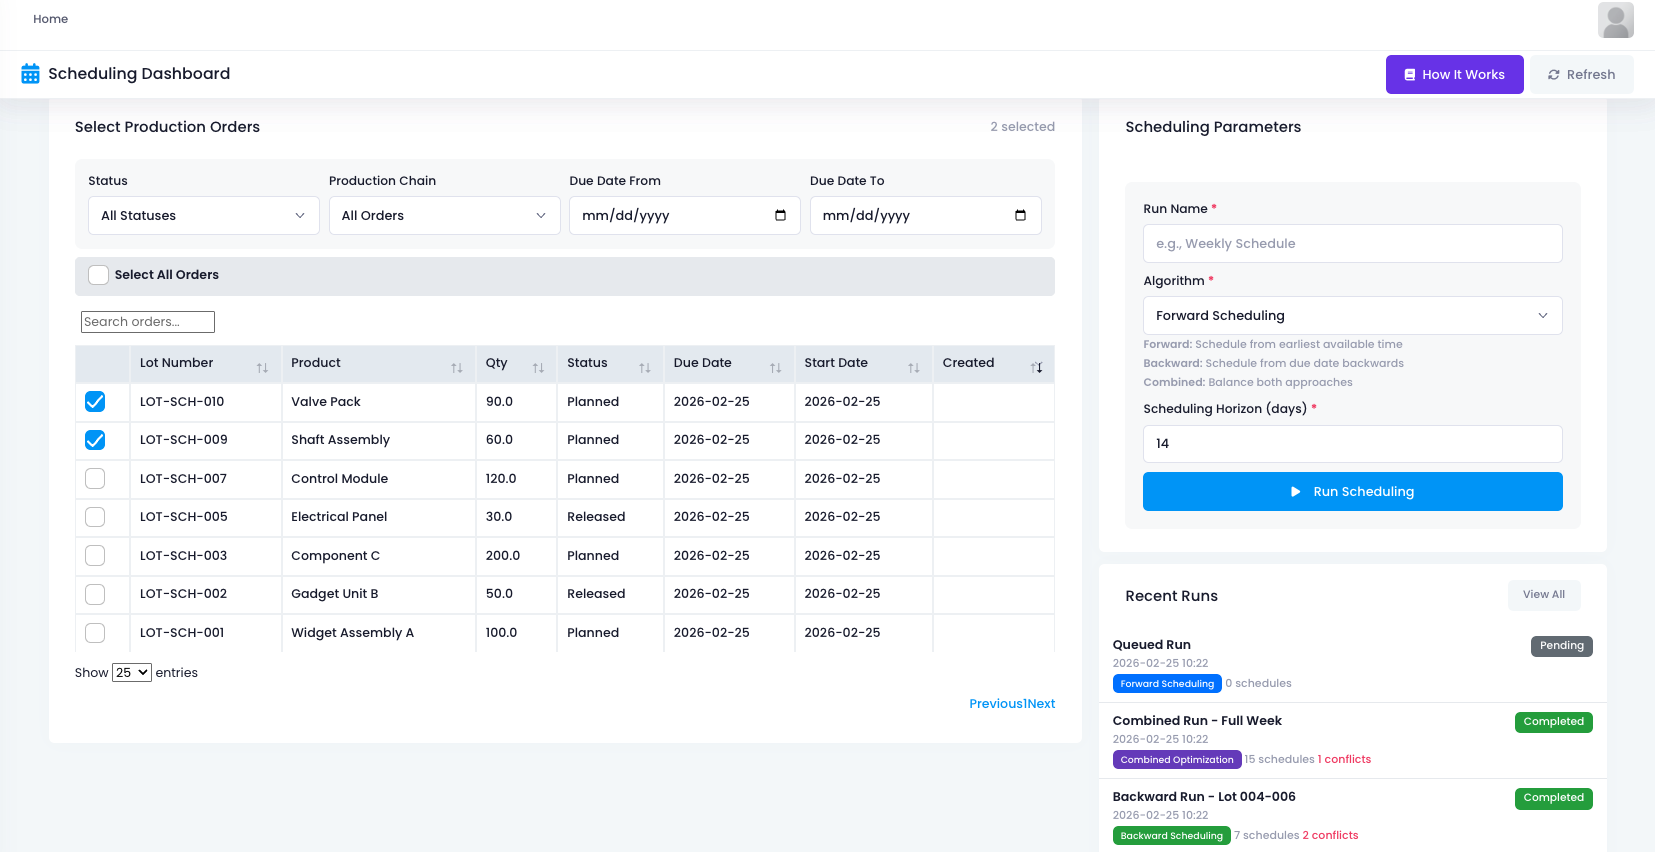Sort by Due Date column arrows
This screenshot has width=1655, height=852.
point(775,368)
